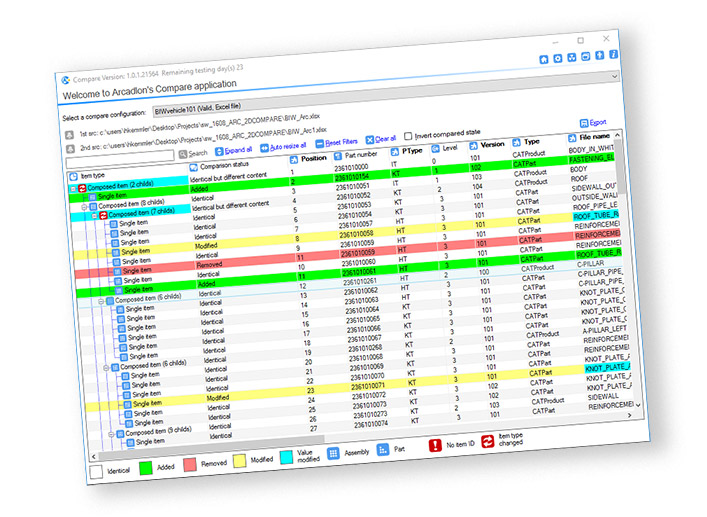Select the OUTSIDE_WALI file name cell
Image resolution: width=707 pixels, height=517 pixels.
(x=595, y=197)
